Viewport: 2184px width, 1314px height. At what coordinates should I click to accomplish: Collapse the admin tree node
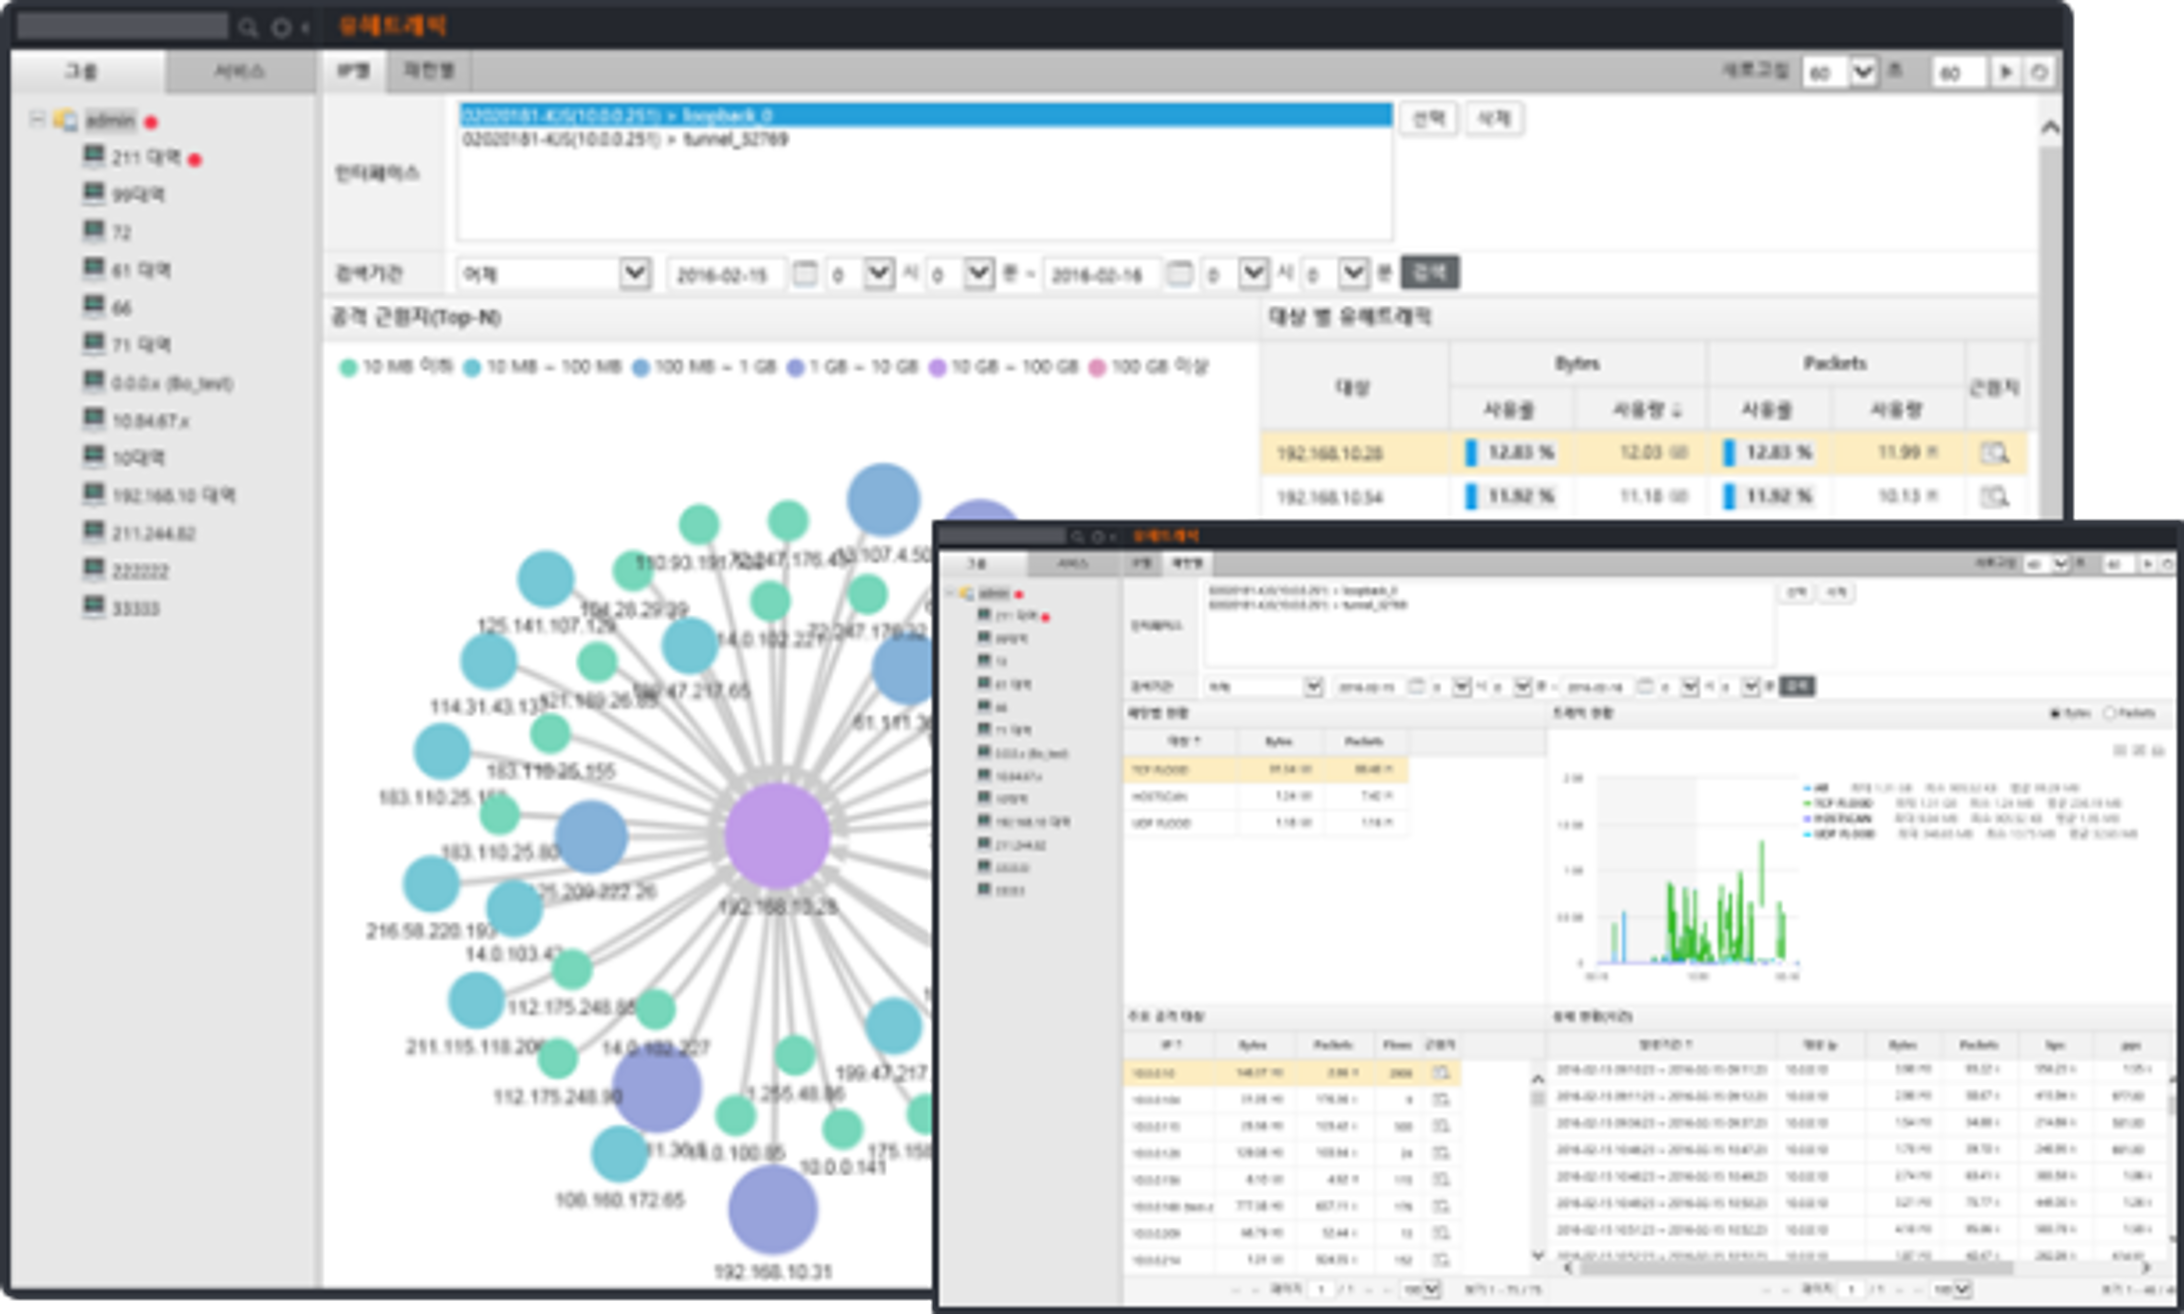37,120
